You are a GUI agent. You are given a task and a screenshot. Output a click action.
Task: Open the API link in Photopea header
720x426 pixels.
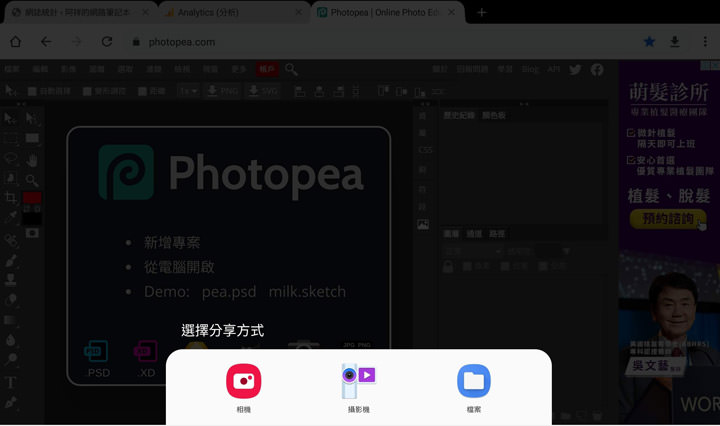554,69
